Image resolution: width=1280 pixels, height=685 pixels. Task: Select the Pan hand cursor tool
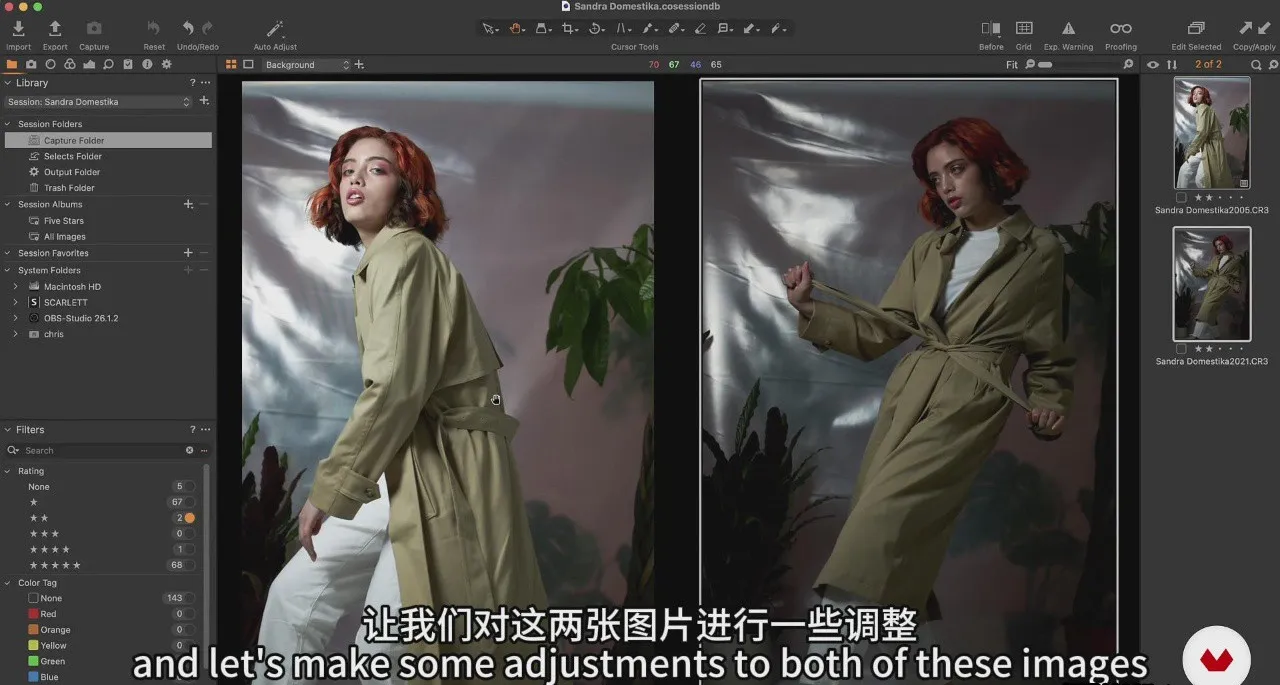(518, 29)
